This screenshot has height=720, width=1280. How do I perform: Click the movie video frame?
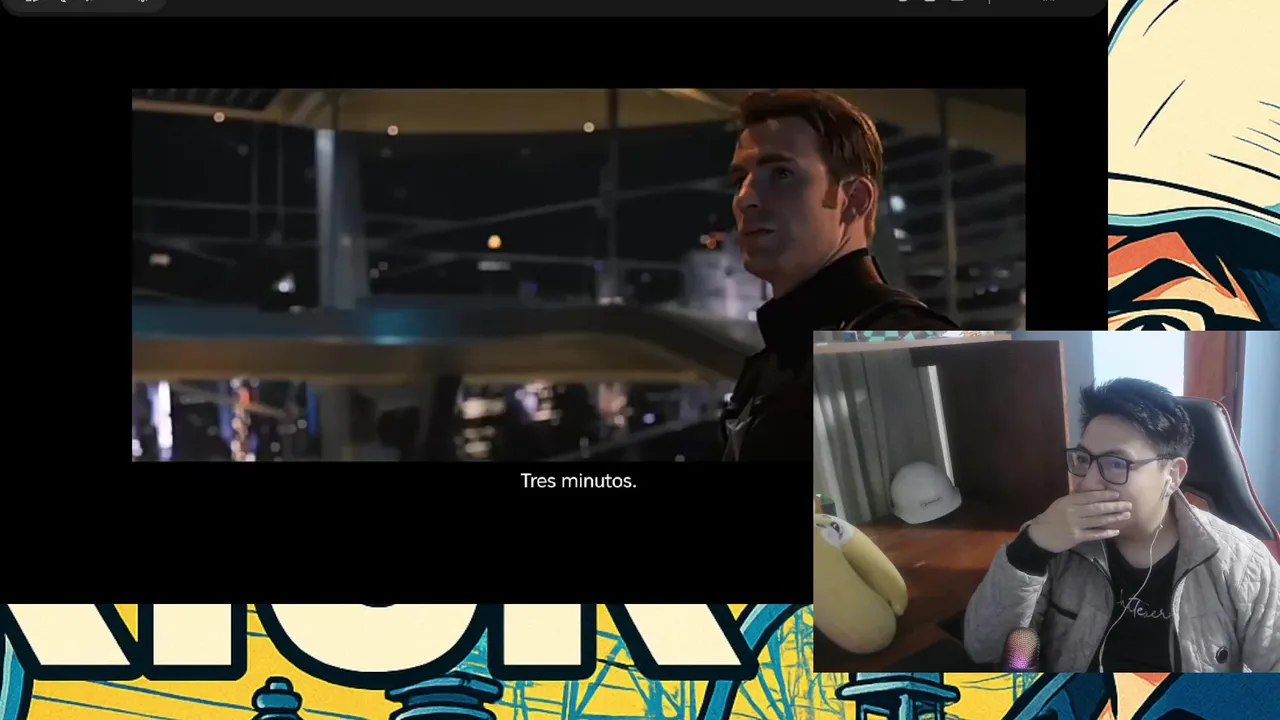(578, 275)
